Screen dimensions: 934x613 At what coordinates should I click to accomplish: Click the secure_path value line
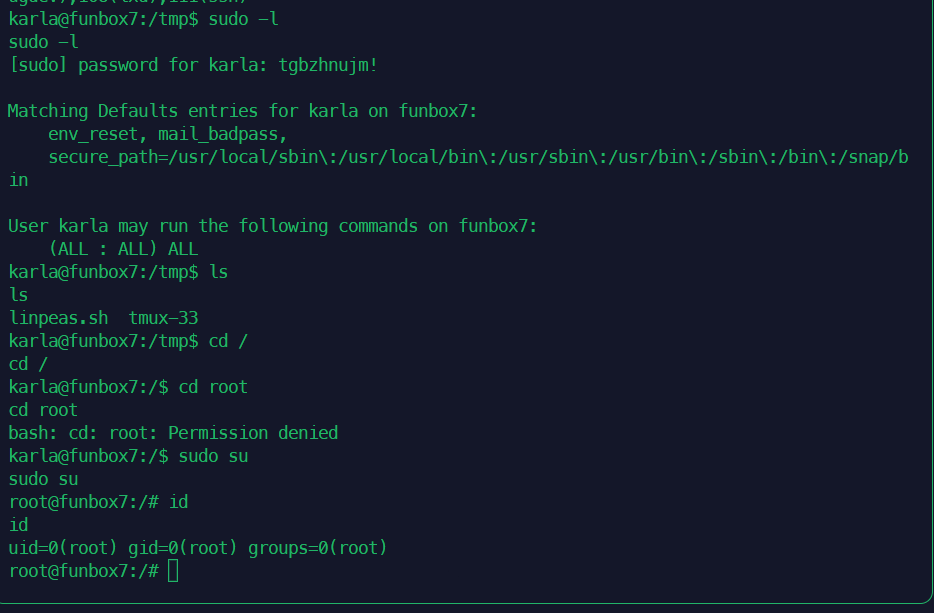click(x=478, y=157)
